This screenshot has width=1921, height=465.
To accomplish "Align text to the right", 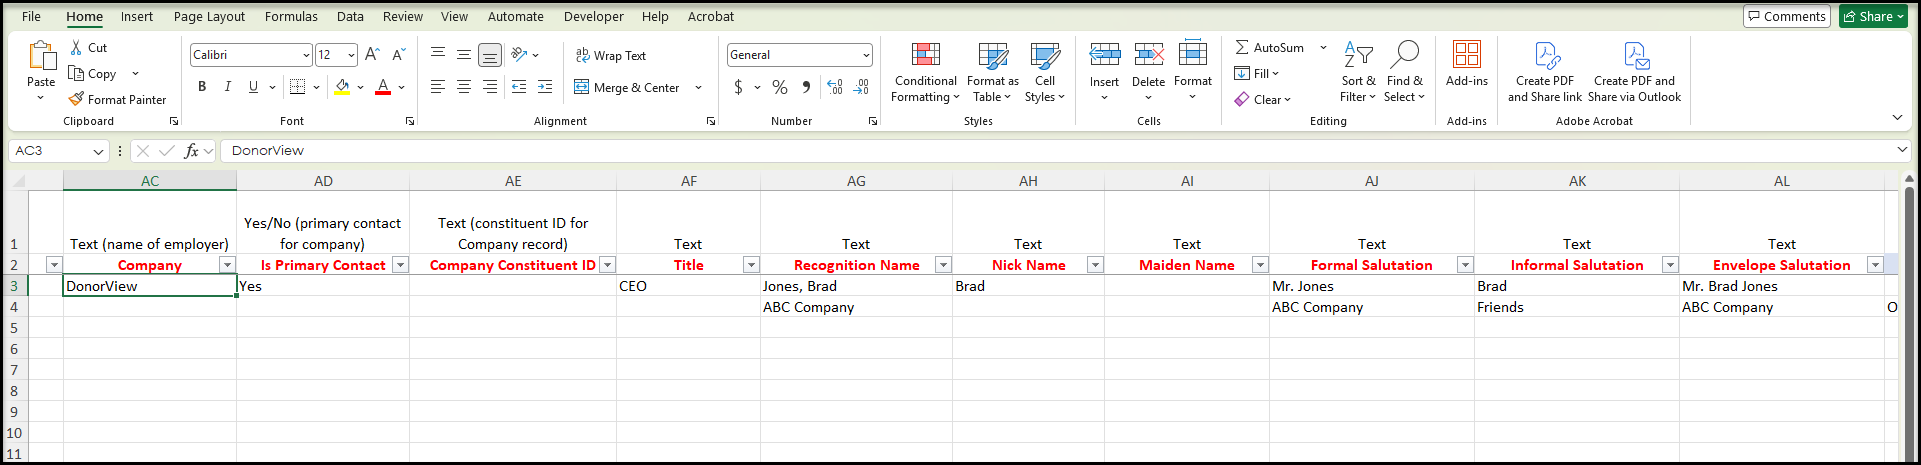I will 490,87.
